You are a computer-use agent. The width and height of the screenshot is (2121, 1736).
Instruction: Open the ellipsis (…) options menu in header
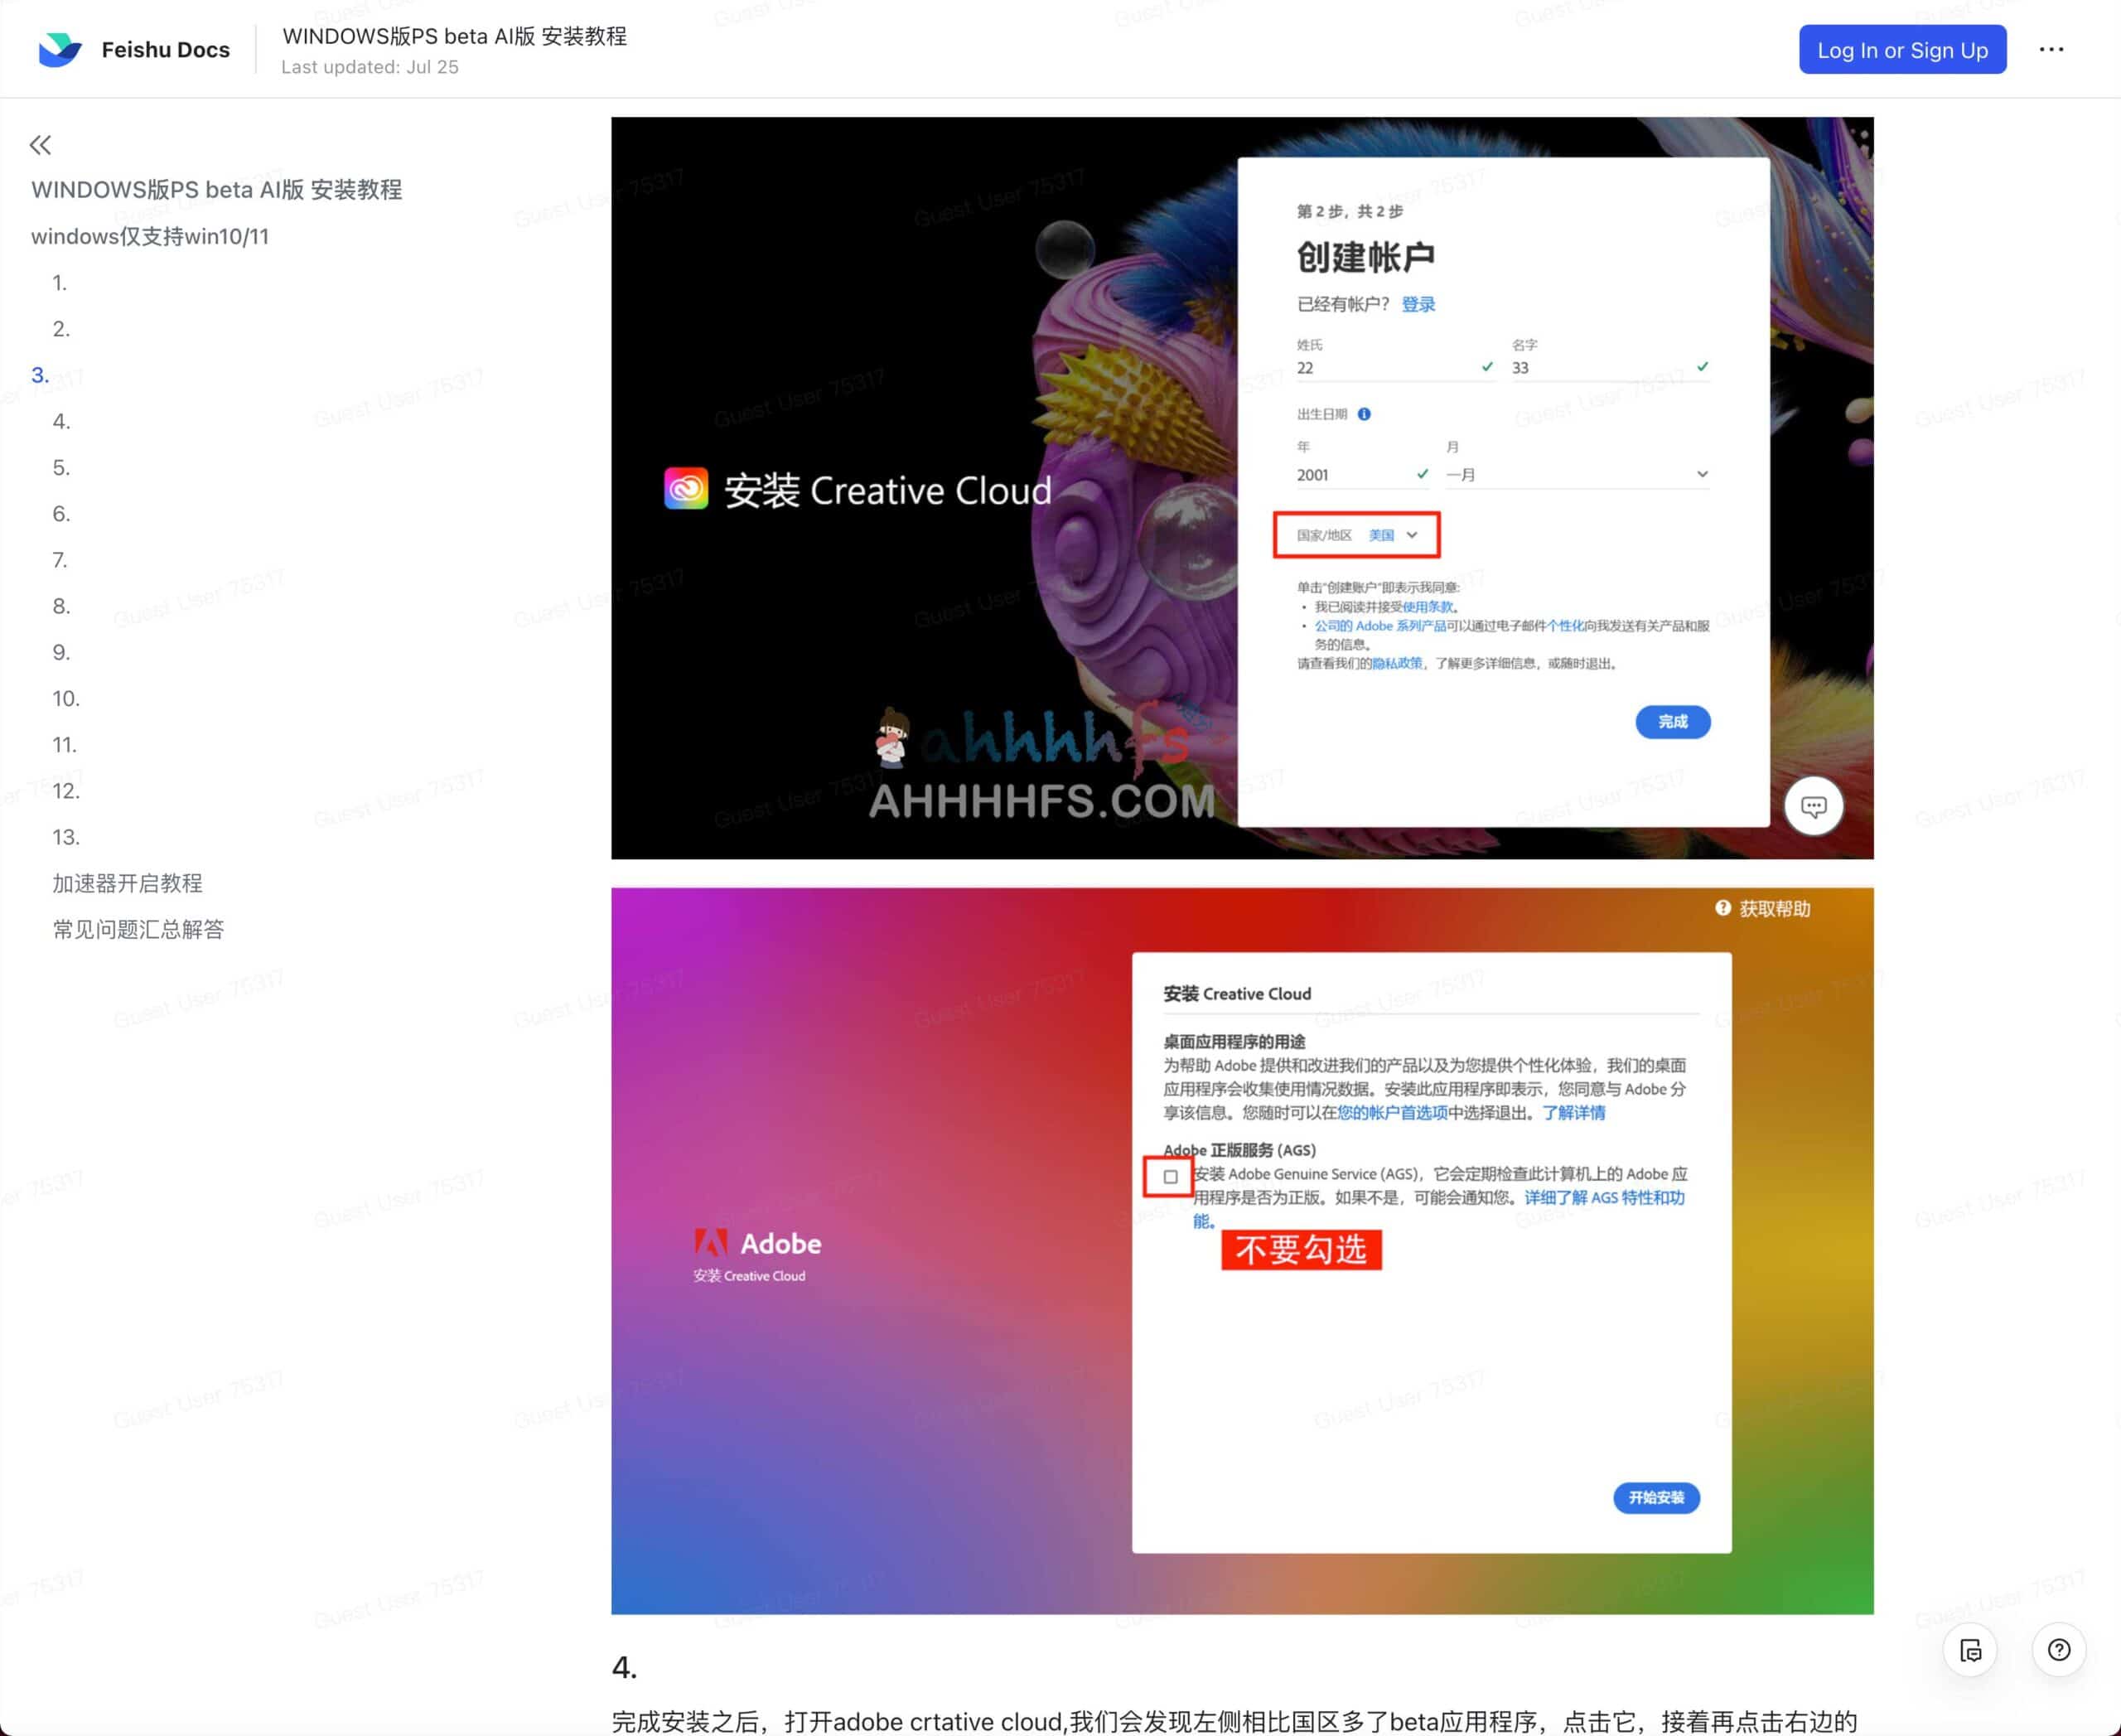[2052, 48]
